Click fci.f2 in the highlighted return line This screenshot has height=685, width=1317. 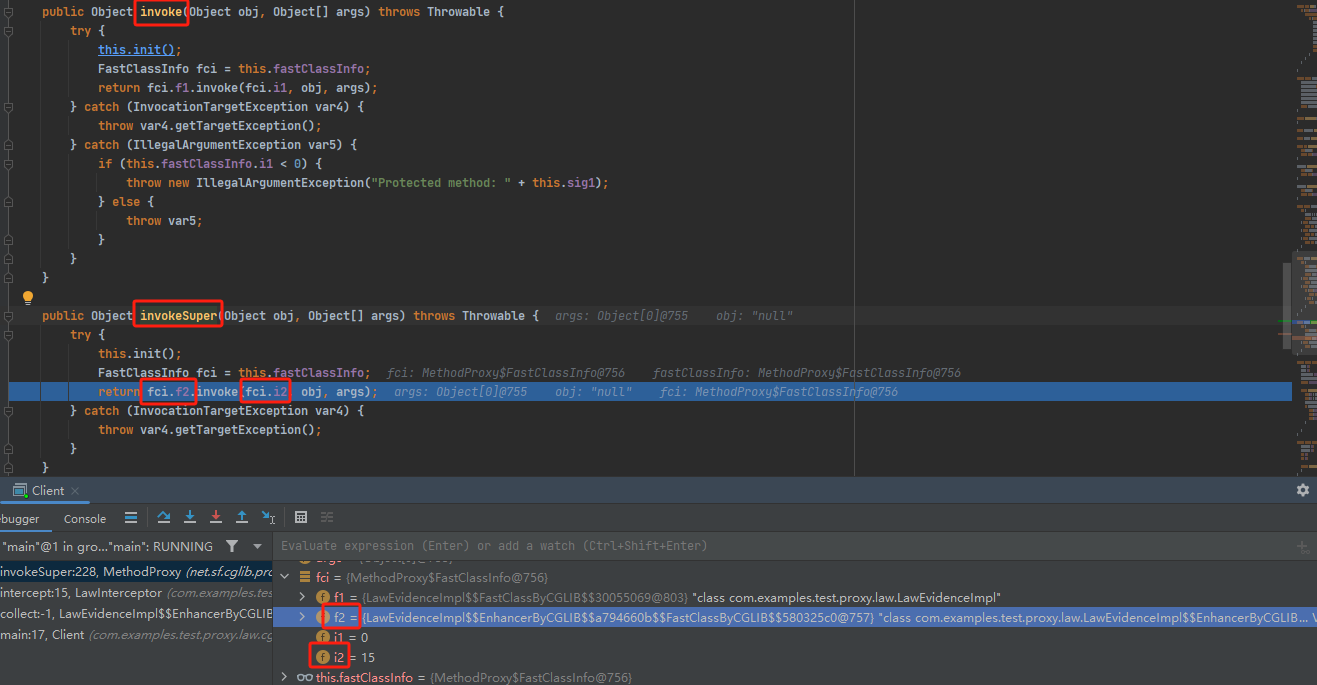point(169,392)
